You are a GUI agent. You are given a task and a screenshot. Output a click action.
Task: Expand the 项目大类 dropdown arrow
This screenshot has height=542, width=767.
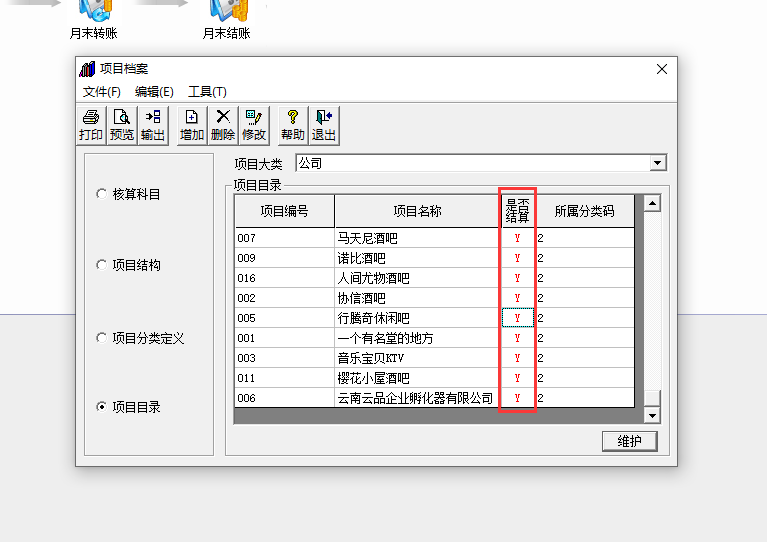click(x=658, y=163)
